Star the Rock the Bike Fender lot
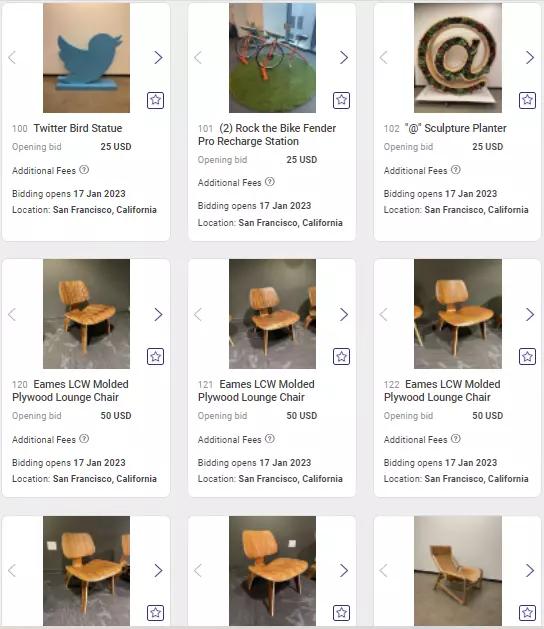544x629 pixels. click(x=341, y=100)
